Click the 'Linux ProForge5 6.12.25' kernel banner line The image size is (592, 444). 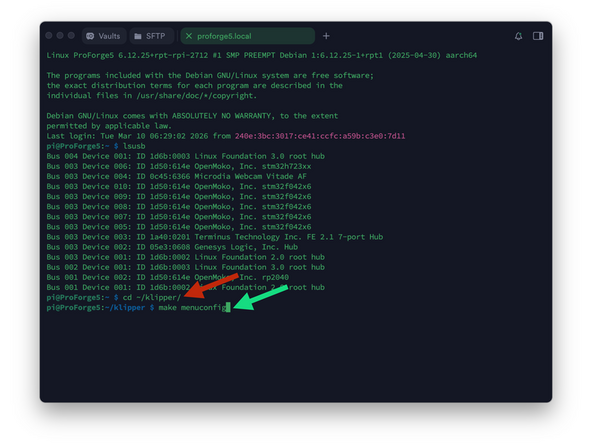[x=262, y=56]
